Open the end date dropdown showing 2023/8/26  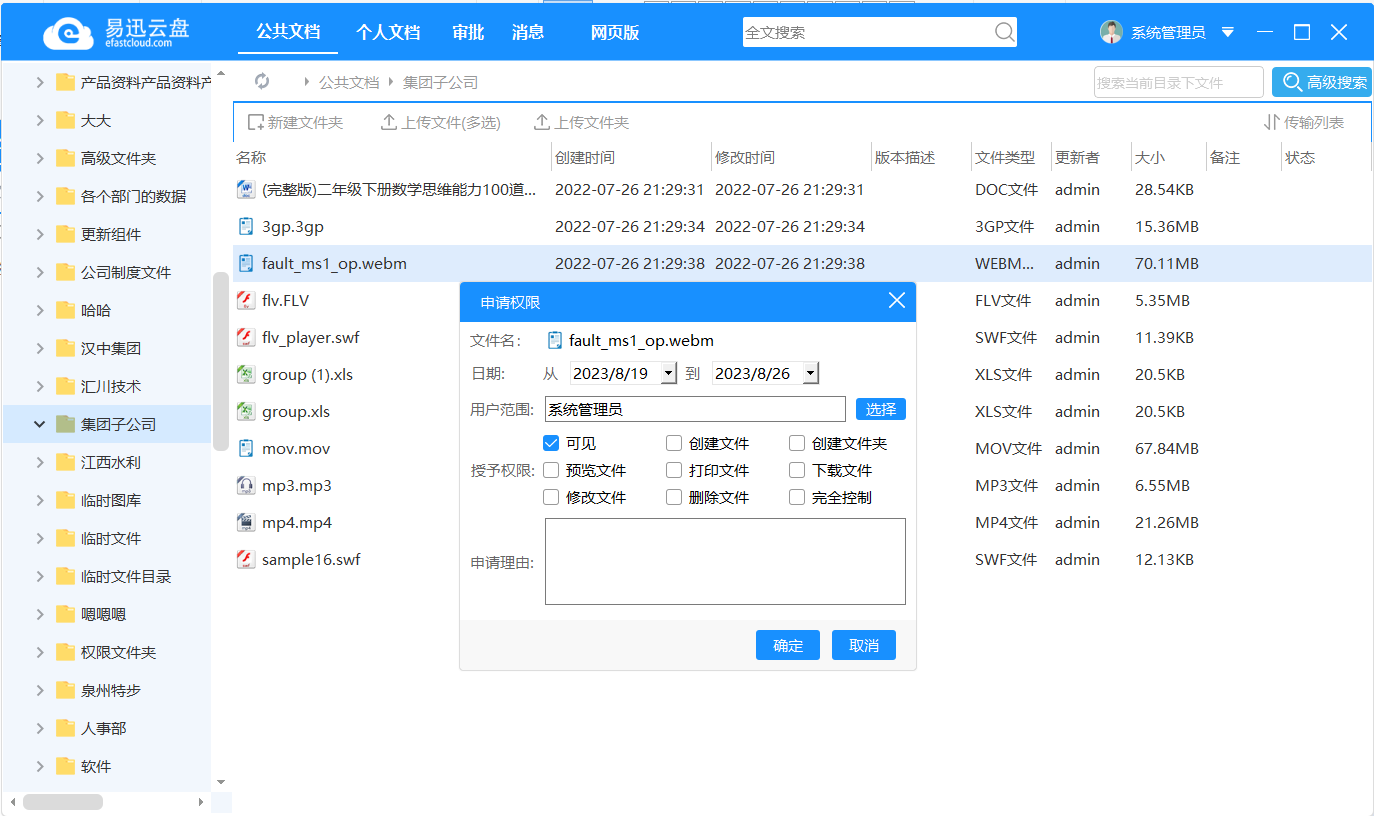click(x=810, y=371)
